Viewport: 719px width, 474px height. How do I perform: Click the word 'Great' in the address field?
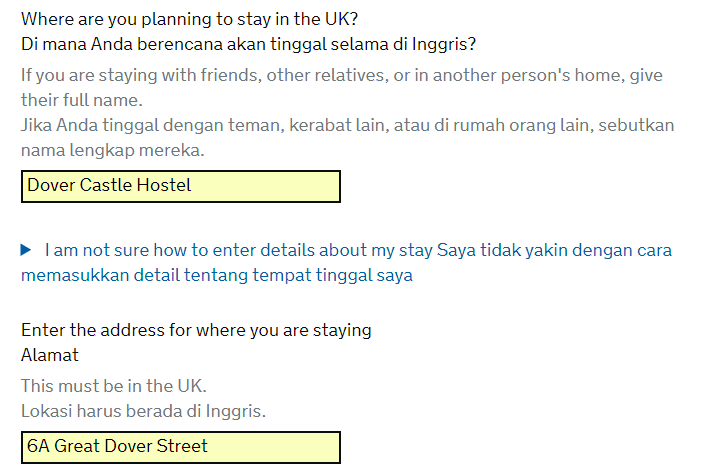click(77, 447)
